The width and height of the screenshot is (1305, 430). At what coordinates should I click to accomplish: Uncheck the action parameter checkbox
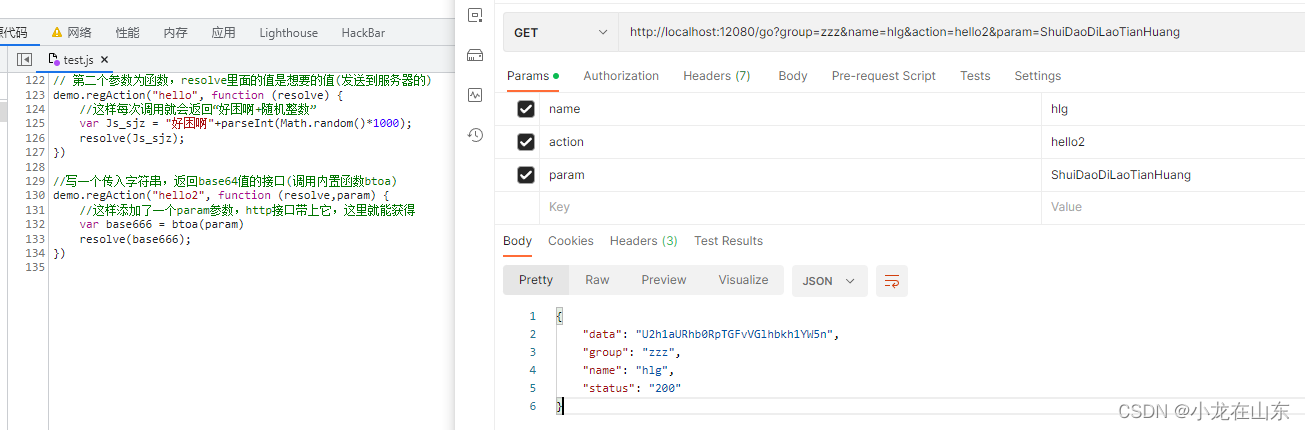pos(526,142)
